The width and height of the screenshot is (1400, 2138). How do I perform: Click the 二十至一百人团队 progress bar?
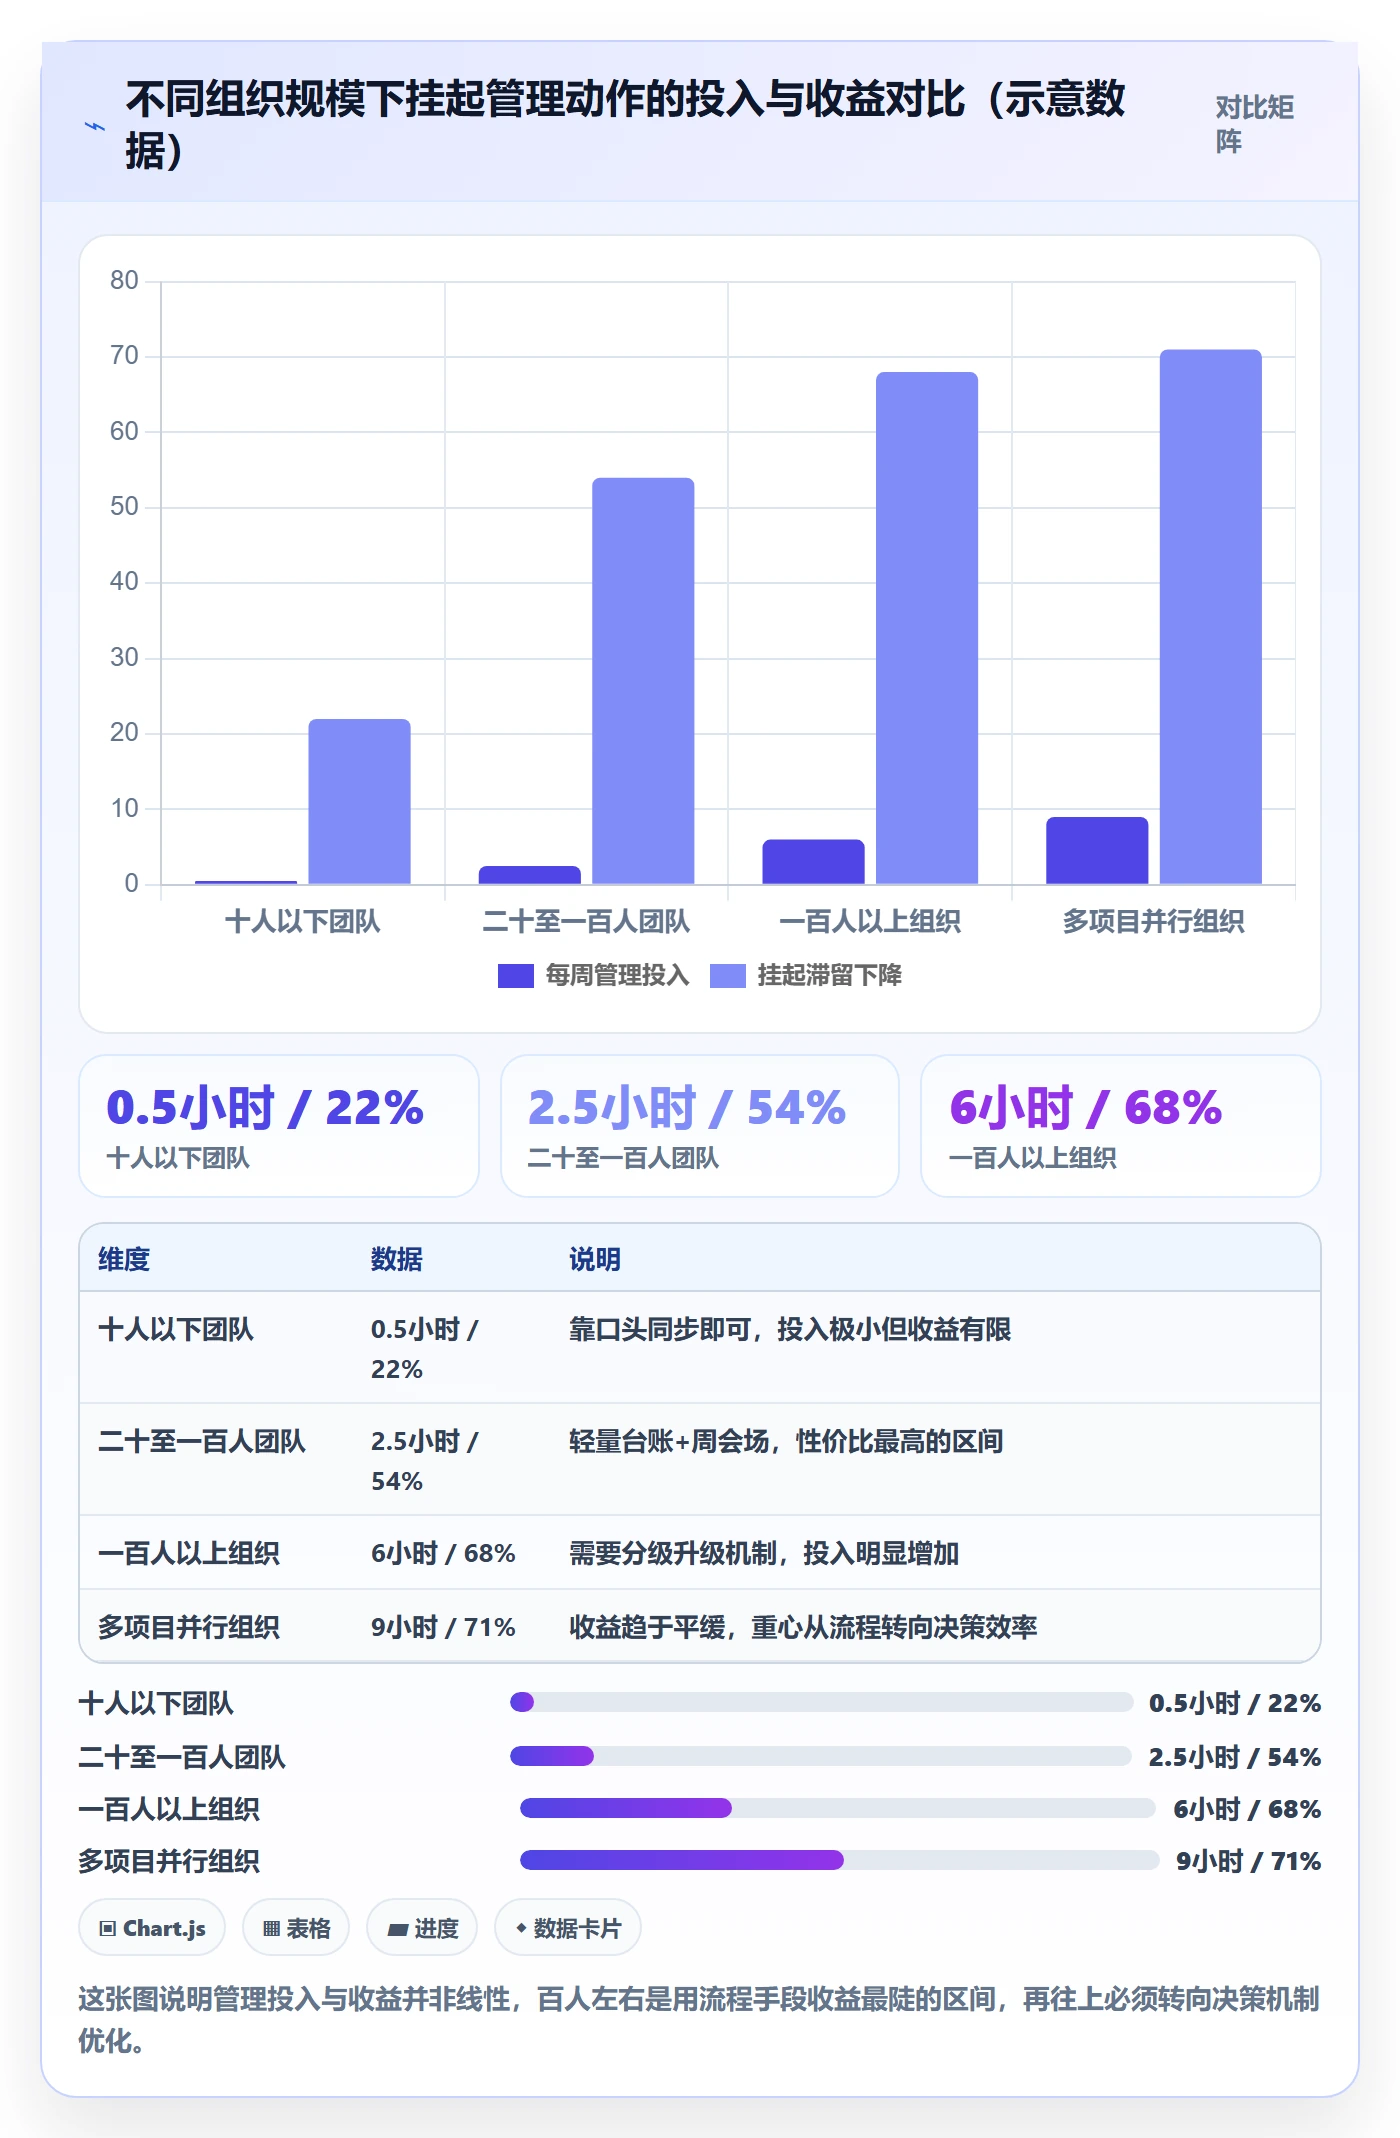(x=821, y=1756)
